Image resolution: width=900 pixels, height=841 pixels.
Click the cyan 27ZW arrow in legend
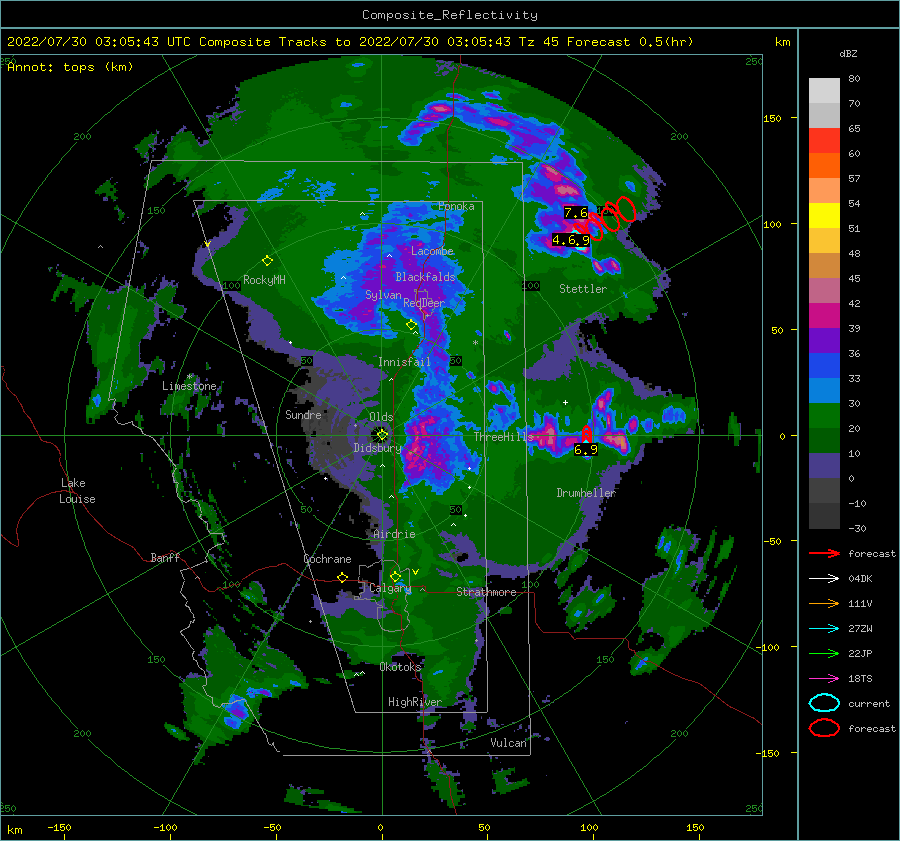tap(824, 629)
